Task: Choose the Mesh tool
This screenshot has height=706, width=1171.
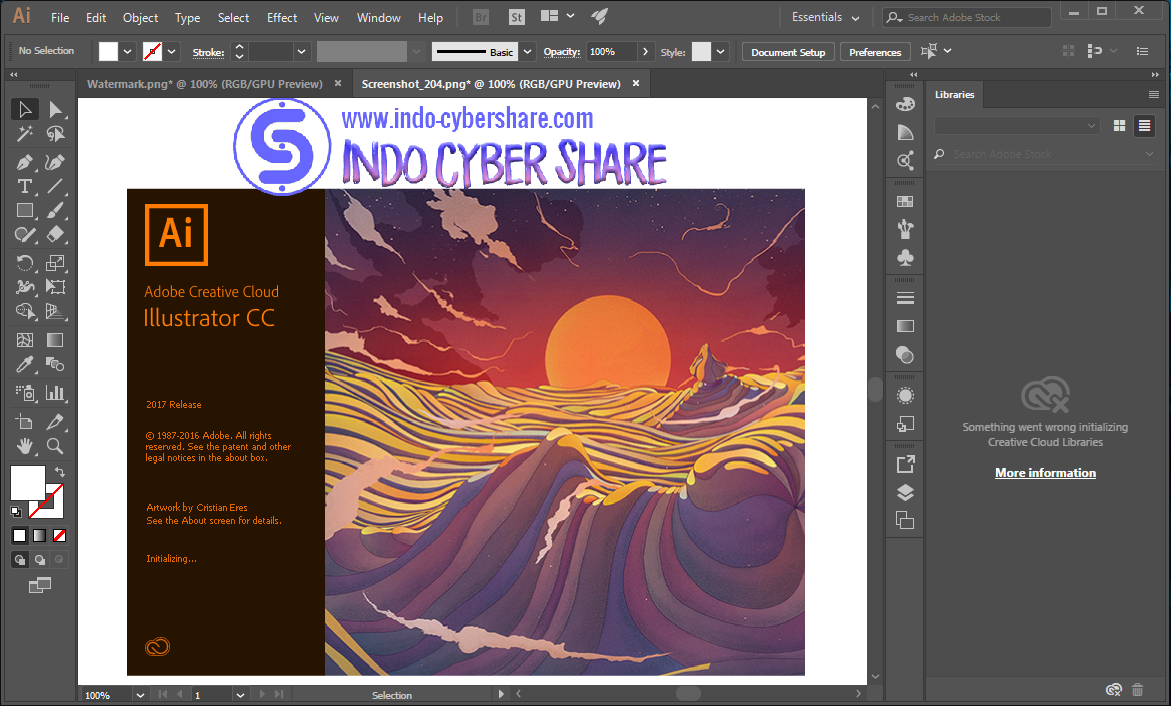Action: coord(25,340)
